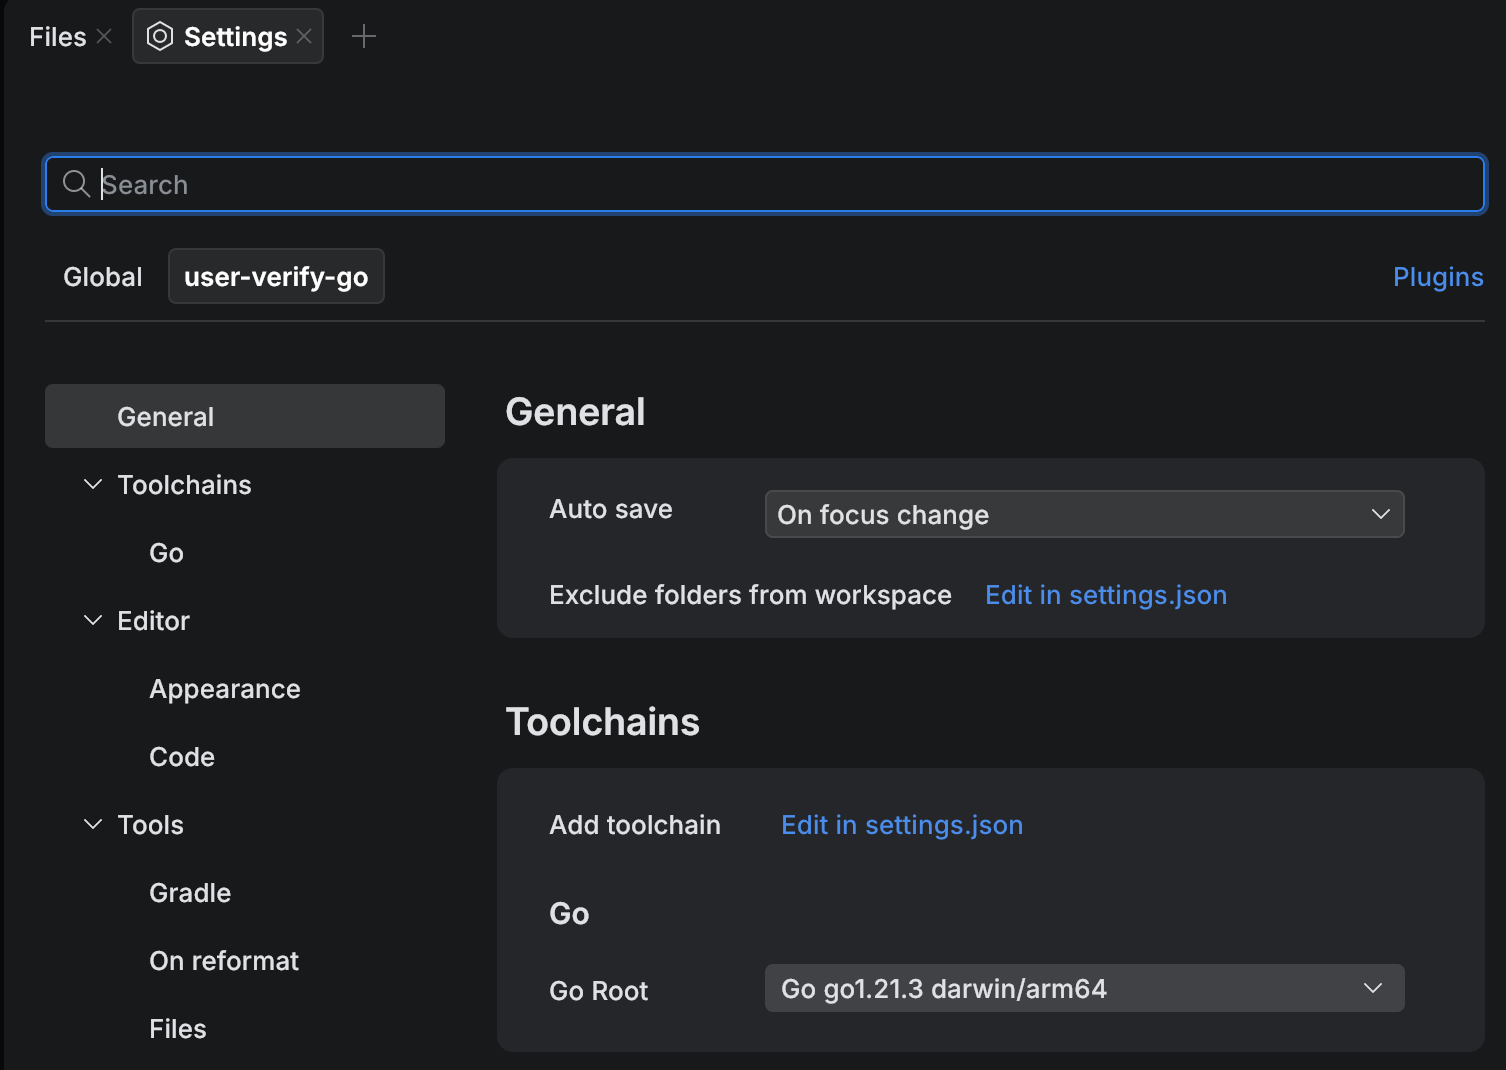Open a new tab with the plus icon
The height and width of the screenshot is (1070, 1506).
[x=364, y=36]
